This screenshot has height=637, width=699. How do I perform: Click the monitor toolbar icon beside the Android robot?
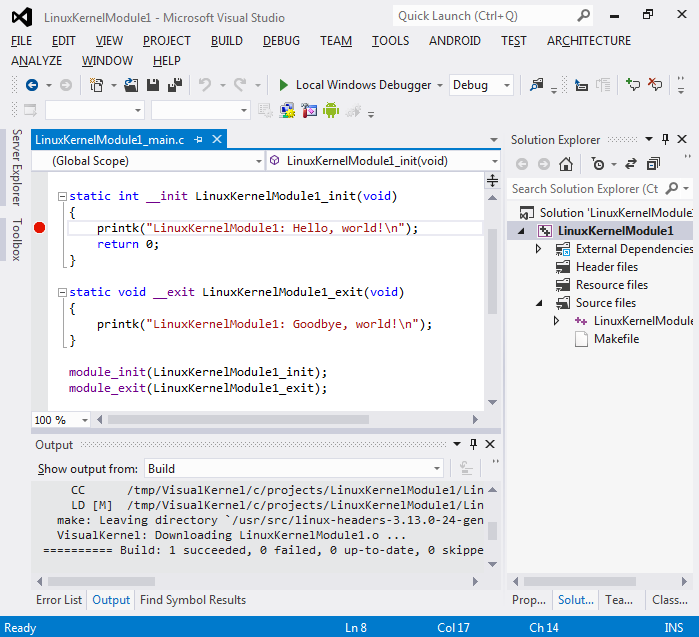coord(287,110)
